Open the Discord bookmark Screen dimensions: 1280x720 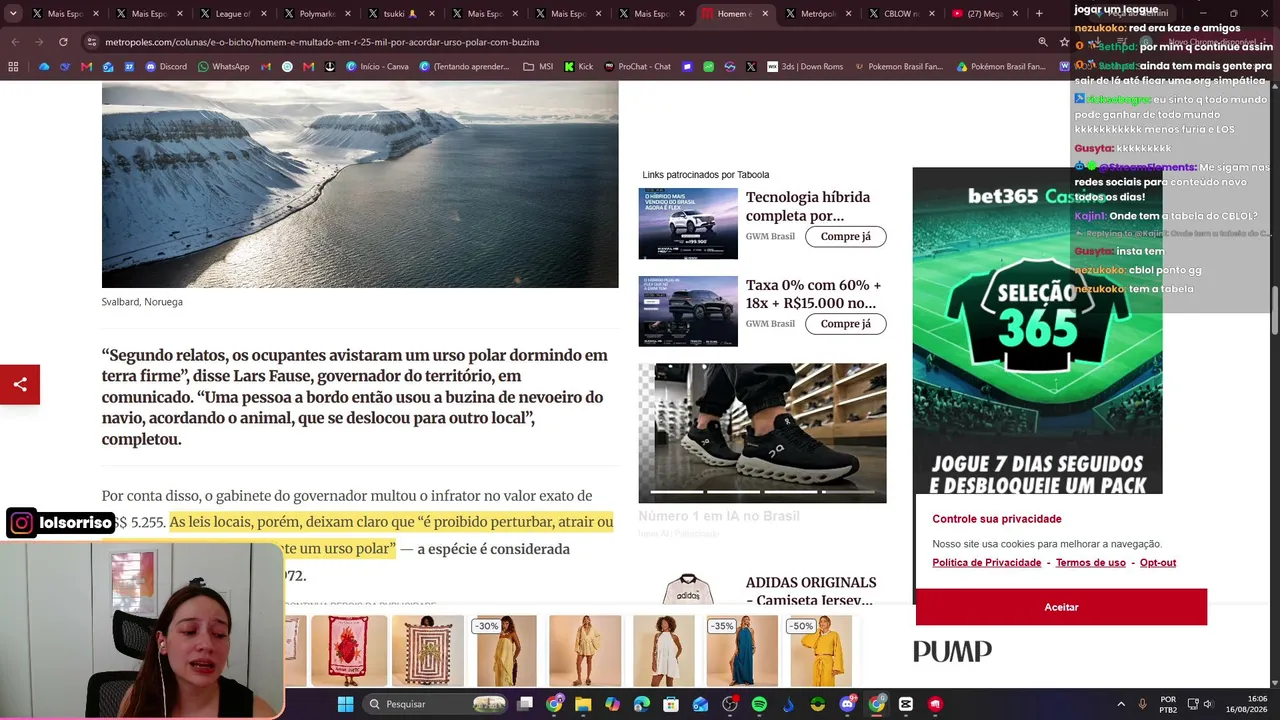pos(166,67)
